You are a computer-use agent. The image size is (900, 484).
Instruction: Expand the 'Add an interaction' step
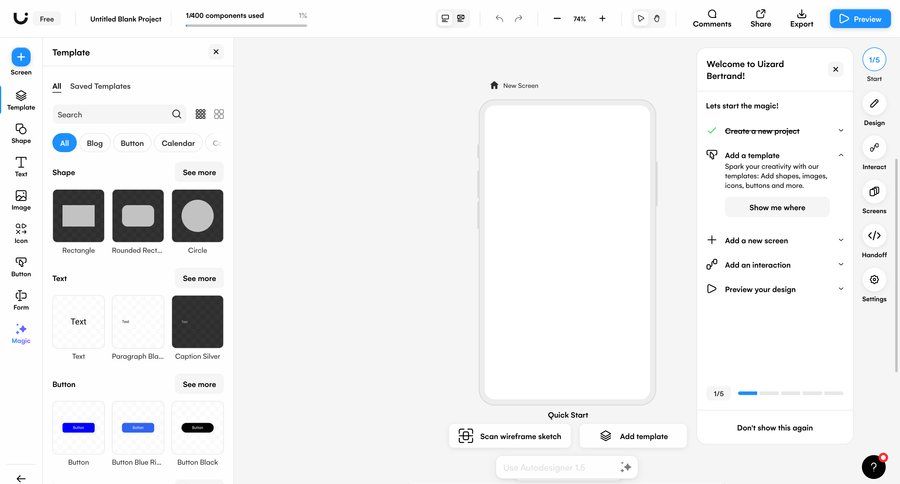tap(841, 265)
